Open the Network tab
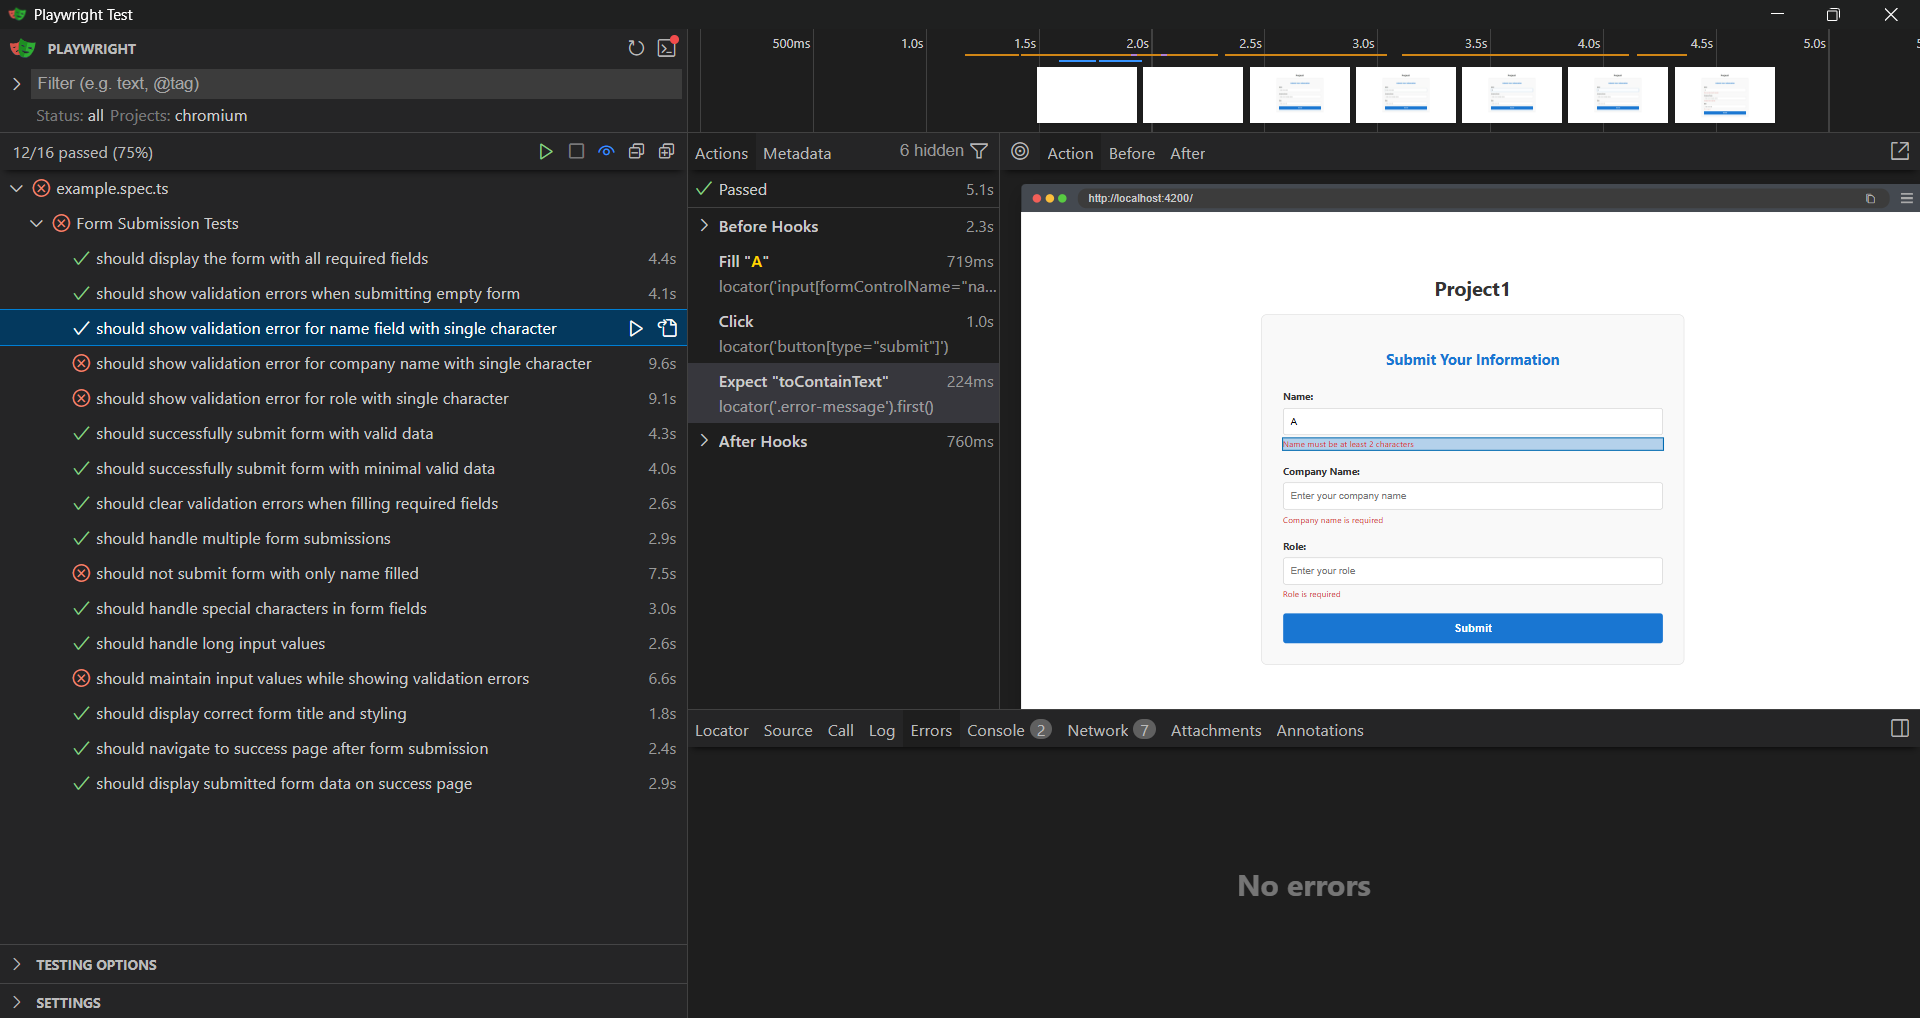Viewport: 1920px width, 1018px height. point(1097,730)
